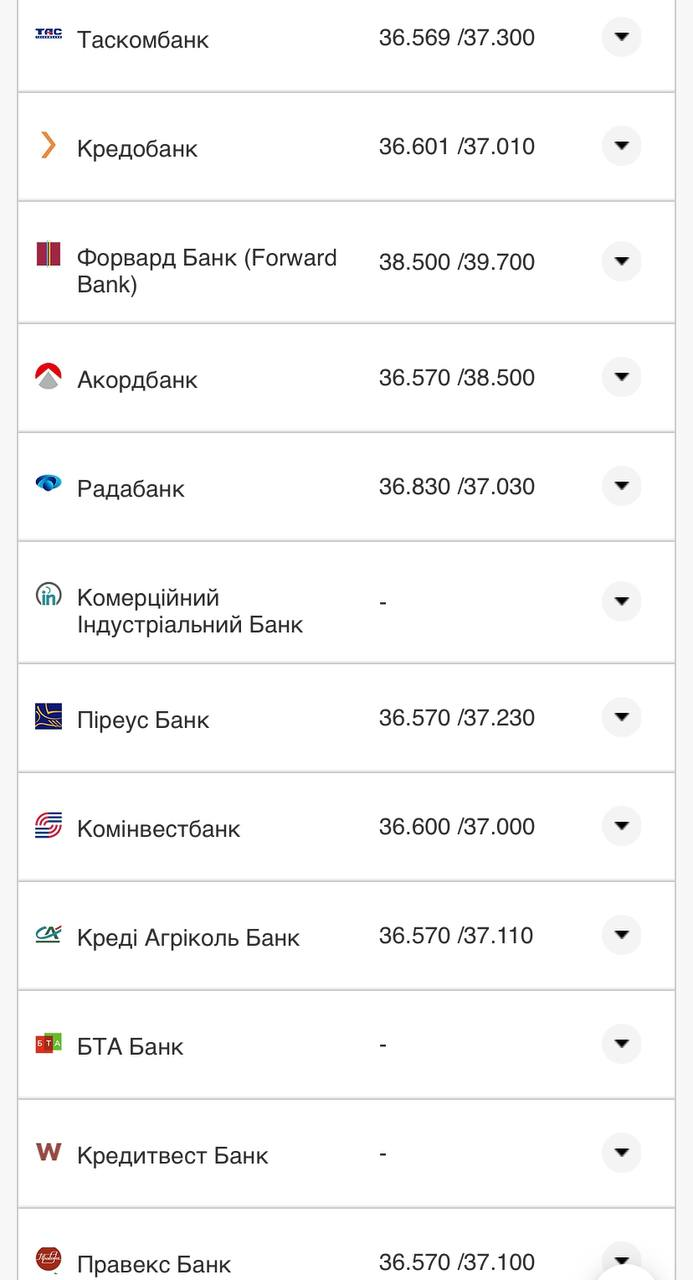Click Креді Агріколь rate 36.570 /37.110
The width and height of the screenshot is (693, 1280).
(x=456, y=936)
